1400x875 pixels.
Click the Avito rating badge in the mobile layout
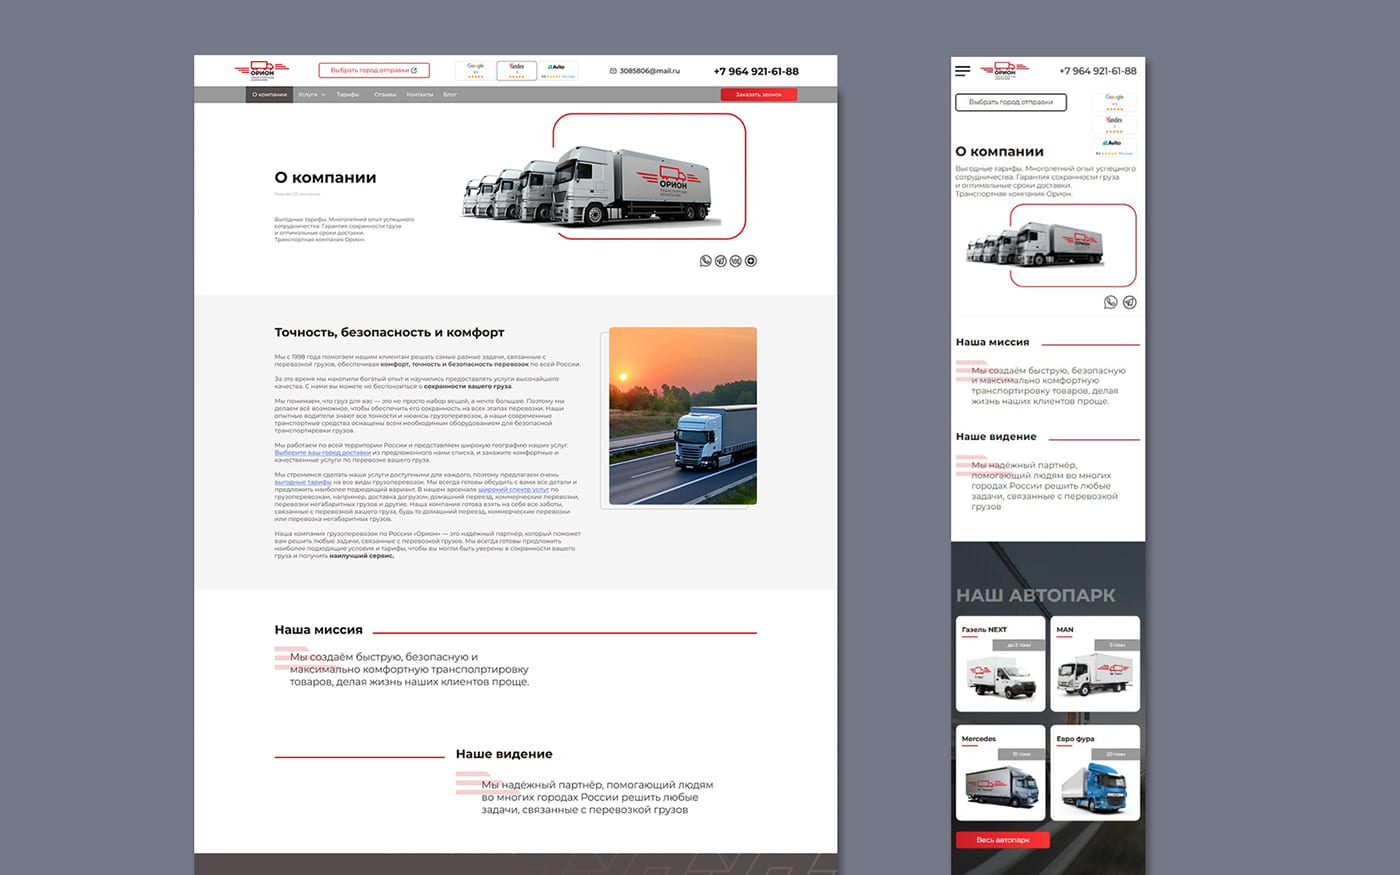coord(1114,148)
